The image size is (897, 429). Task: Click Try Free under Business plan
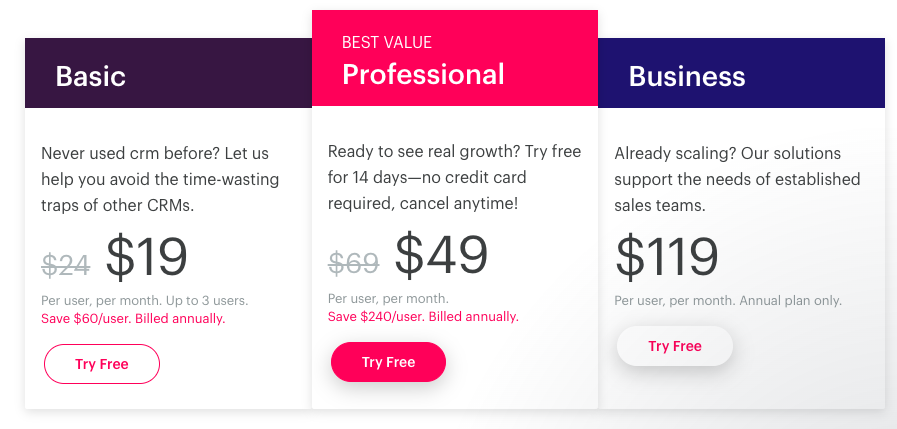click(675, 346)
